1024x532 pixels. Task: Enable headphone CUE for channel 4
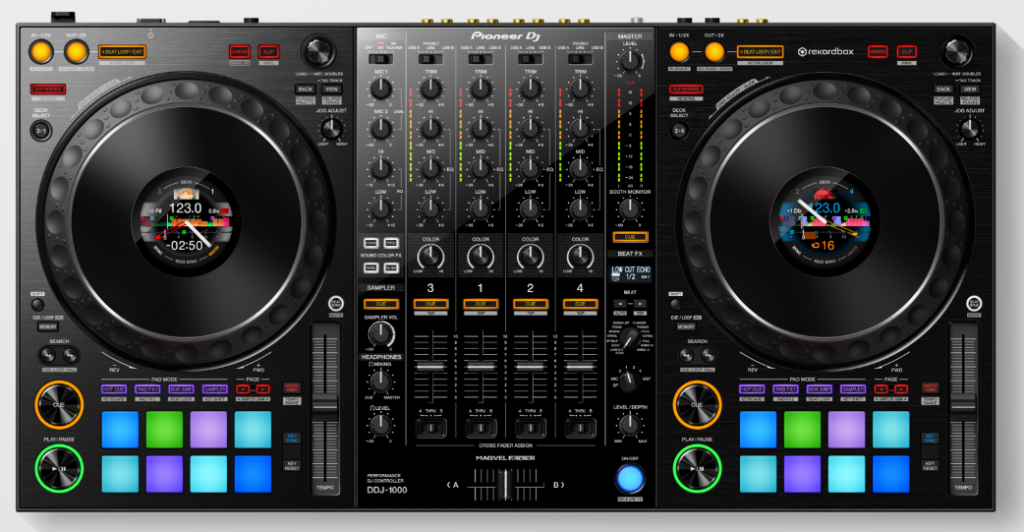click(580, 304)
